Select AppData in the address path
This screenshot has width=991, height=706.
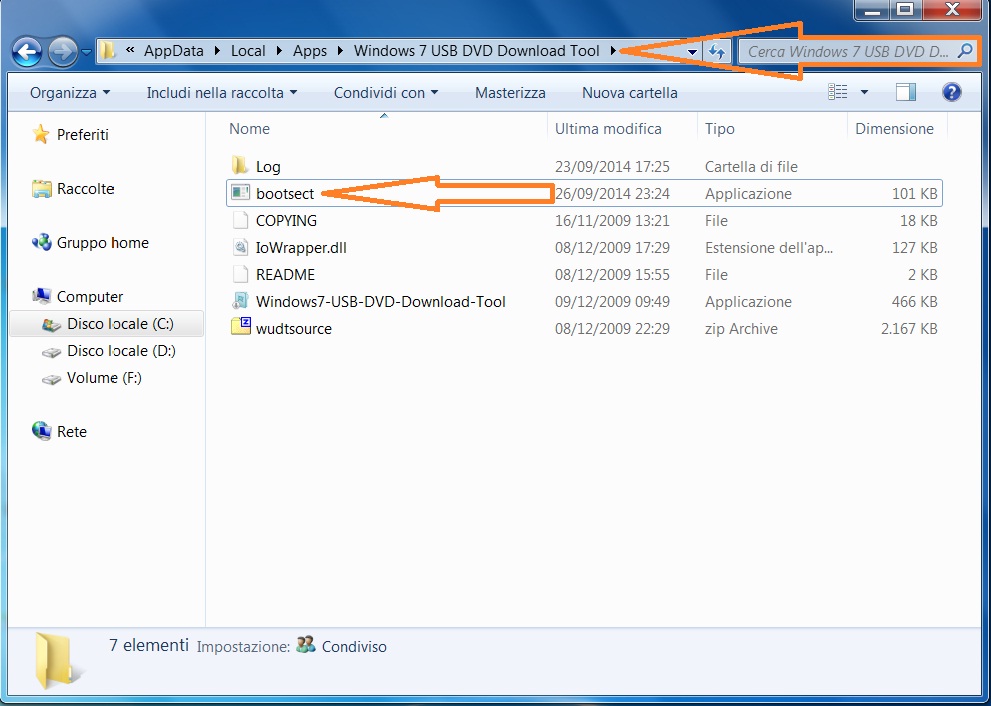(x=174, y=51)
